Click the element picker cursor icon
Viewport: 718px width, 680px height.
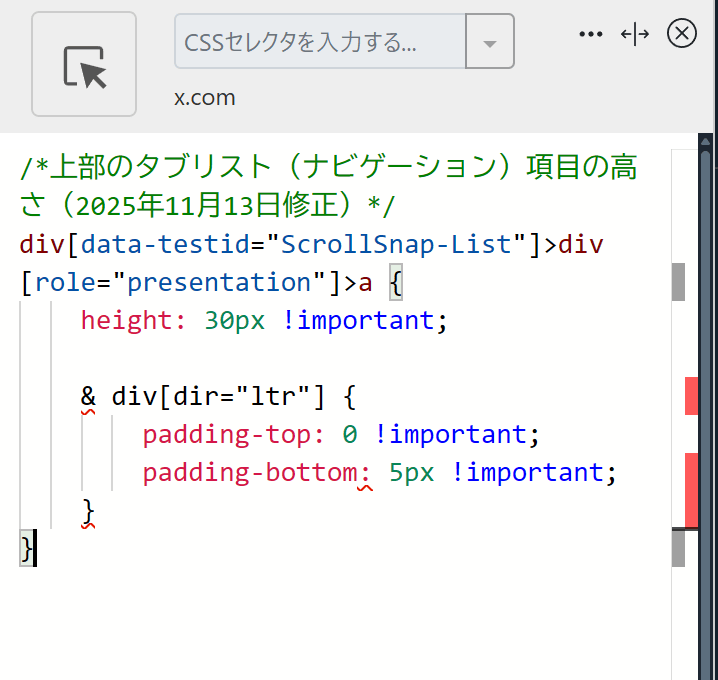tap(84, 65)
